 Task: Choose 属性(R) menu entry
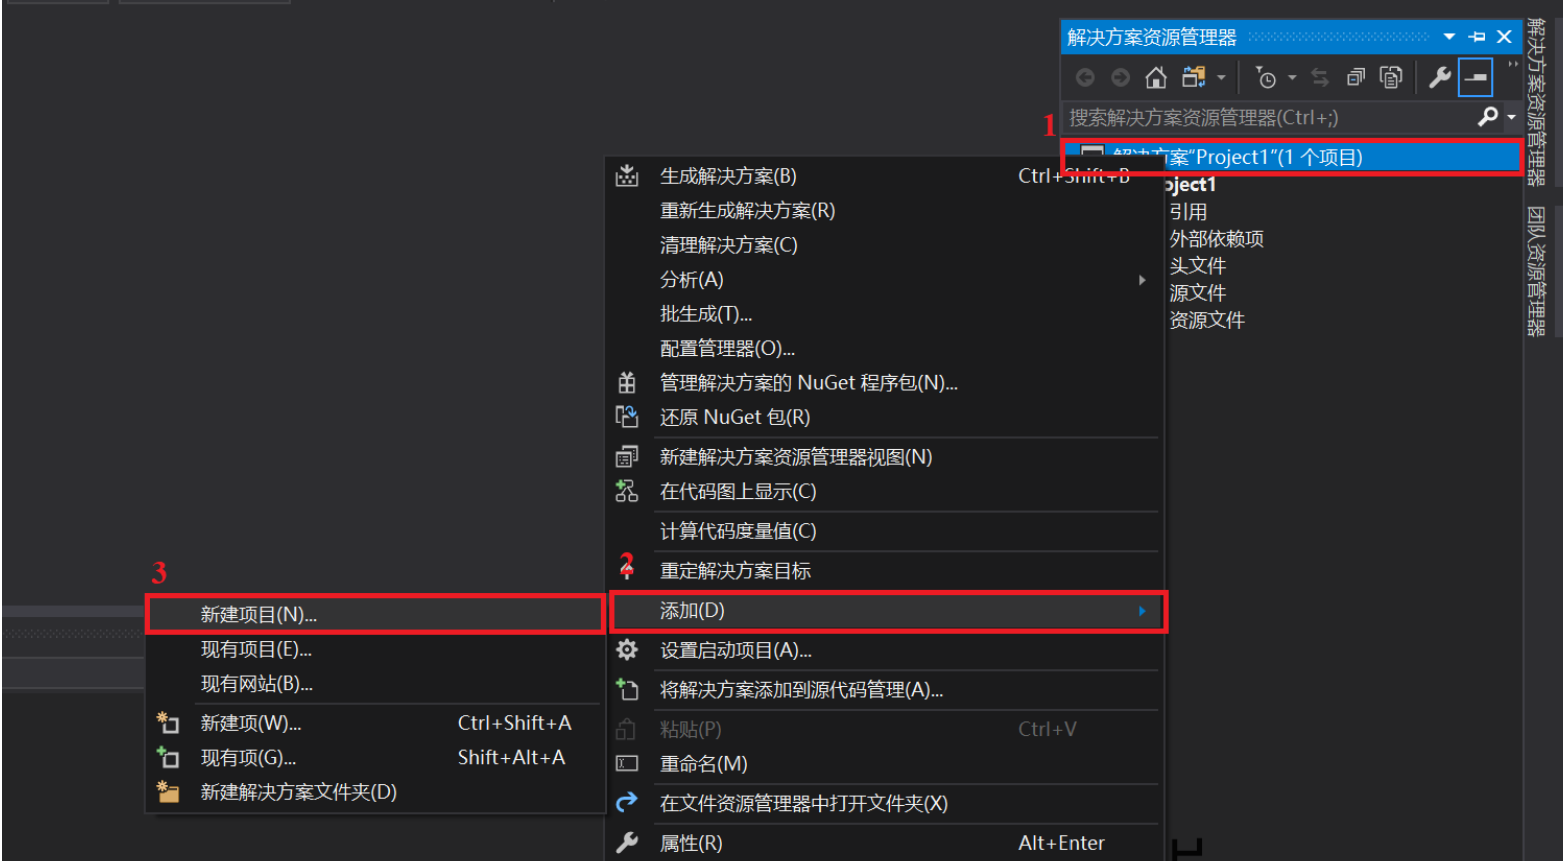pyautogui.click(x=885, y=843)
